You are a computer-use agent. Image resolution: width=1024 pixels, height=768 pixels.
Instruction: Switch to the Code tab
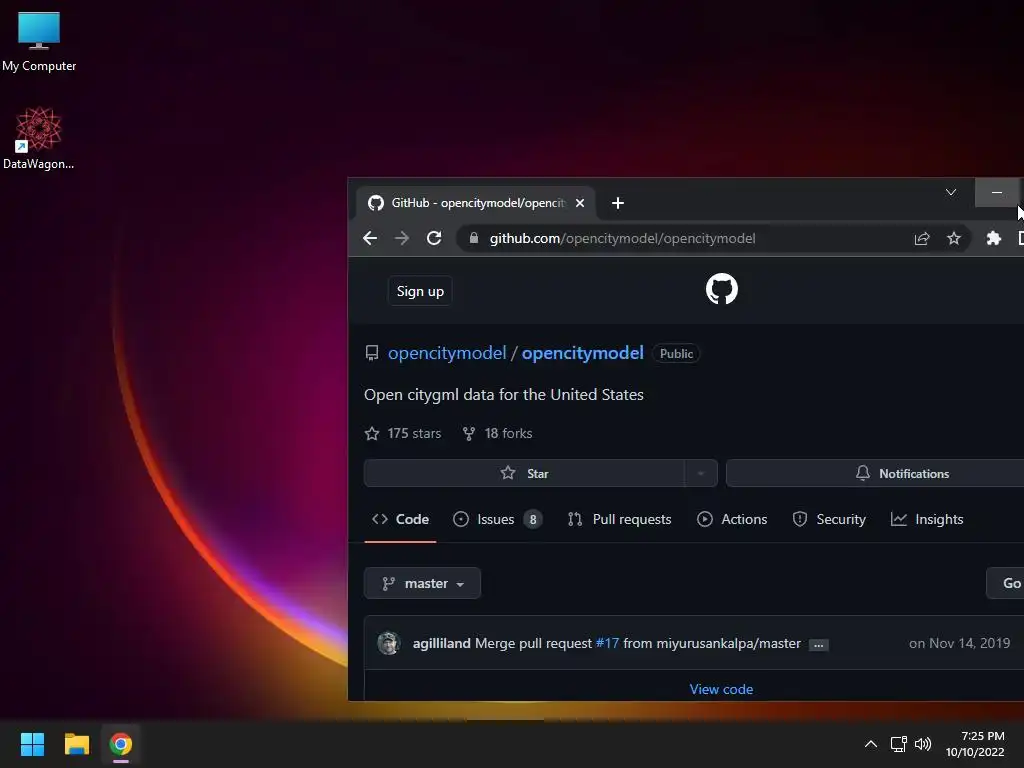(x=400, y=519)
